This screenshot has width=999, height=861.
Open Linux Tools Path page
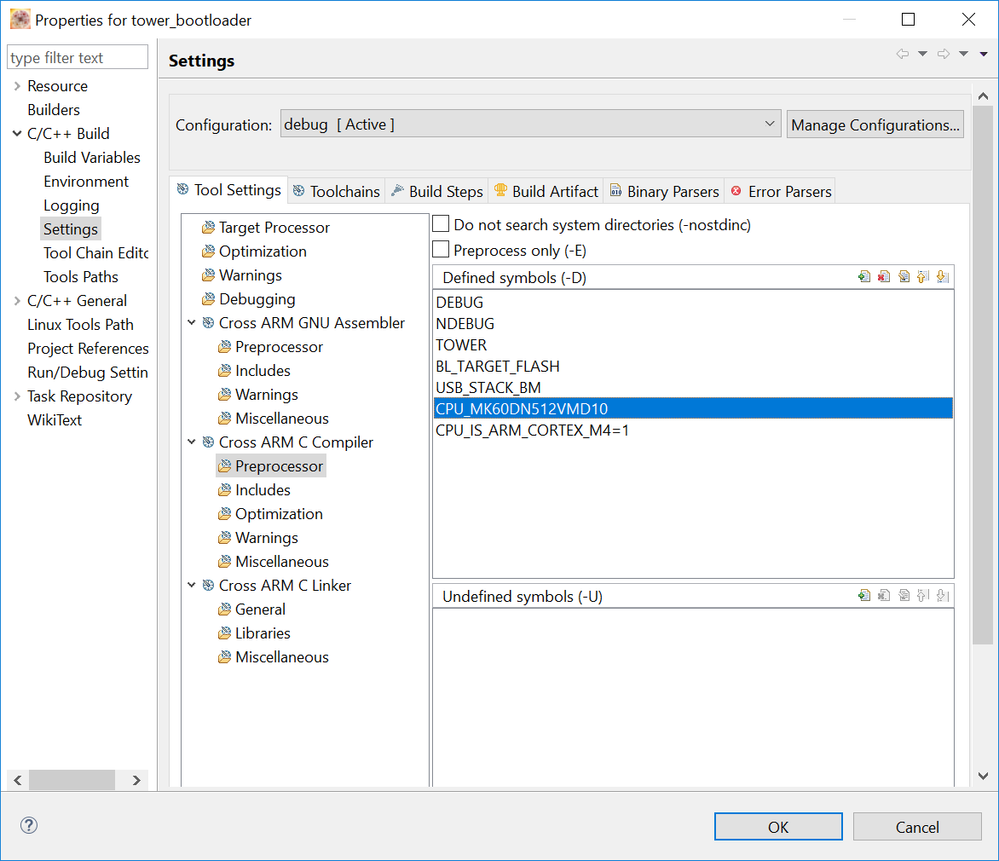coord(80,324)
